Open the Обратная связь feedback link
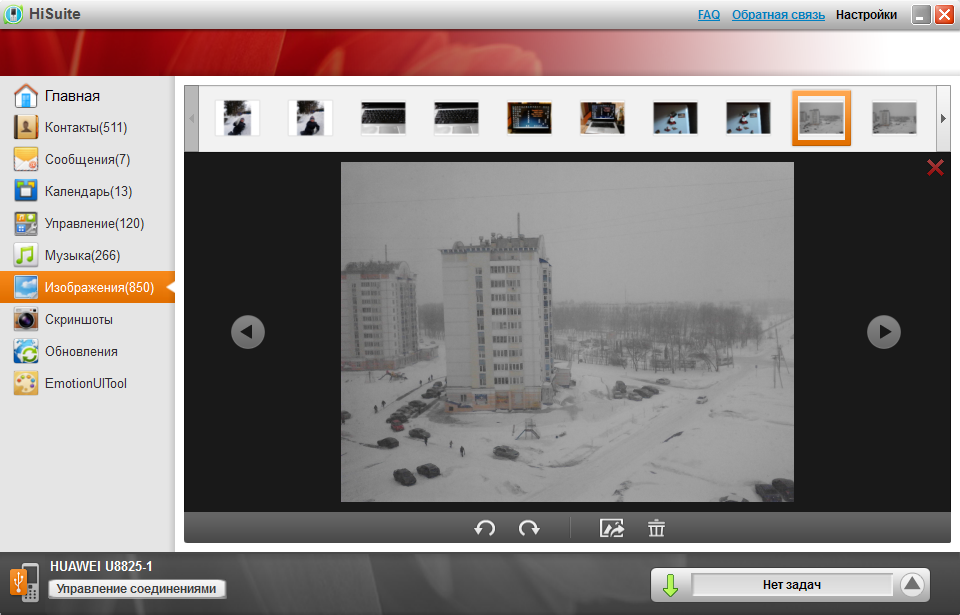 pyautogui.click(x=778, y=15)
